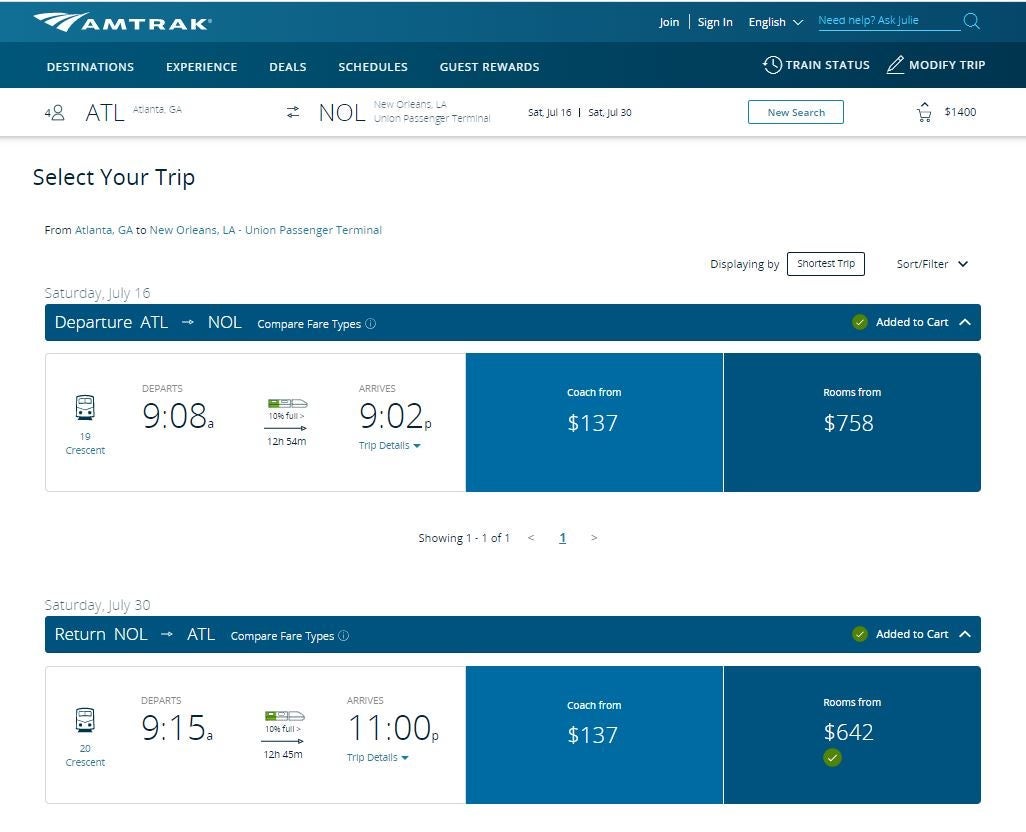
Task: Click New Orleans Union Passenger Terminal link
Action: tap(266, 230)
